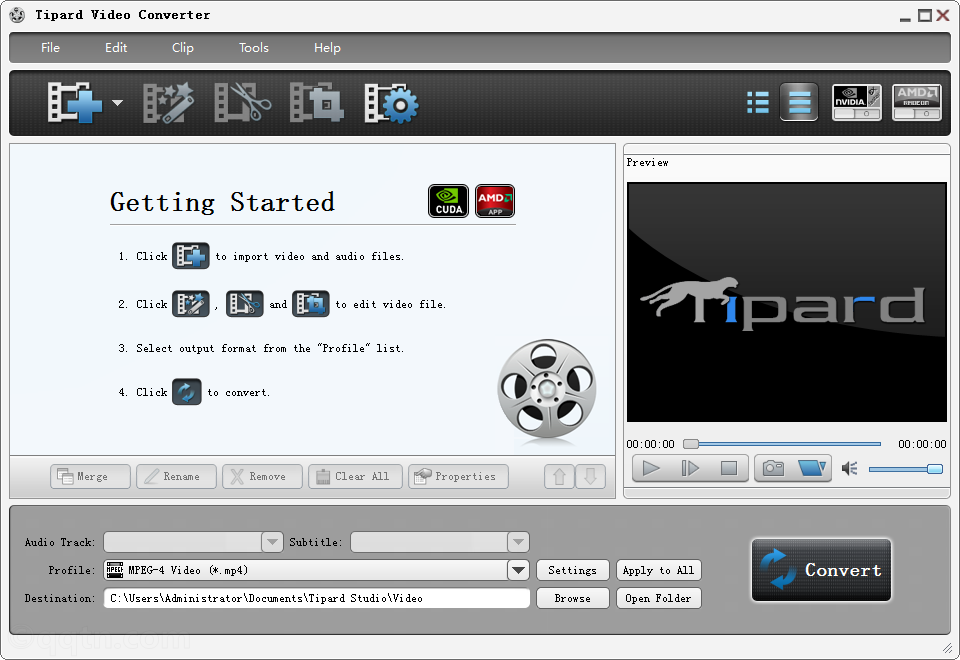The width and height of the screenshot is (960, 660).
Task: Click the Destination path text field
Action: click(316, 598)
